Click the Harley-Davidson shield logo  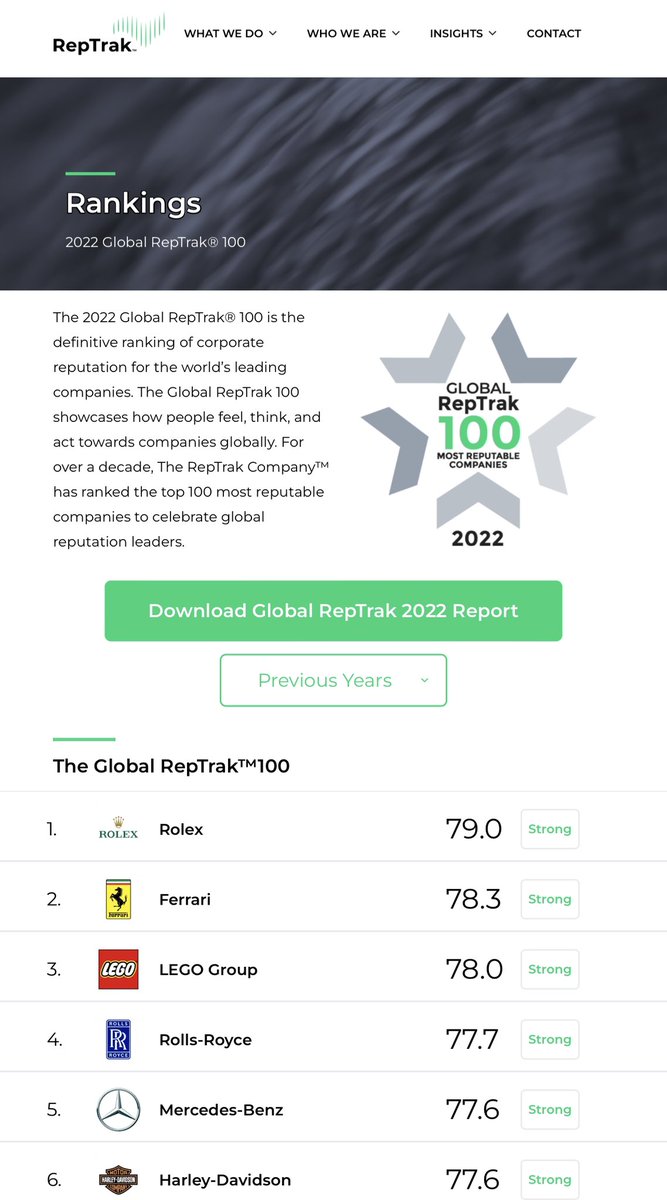118,1180
